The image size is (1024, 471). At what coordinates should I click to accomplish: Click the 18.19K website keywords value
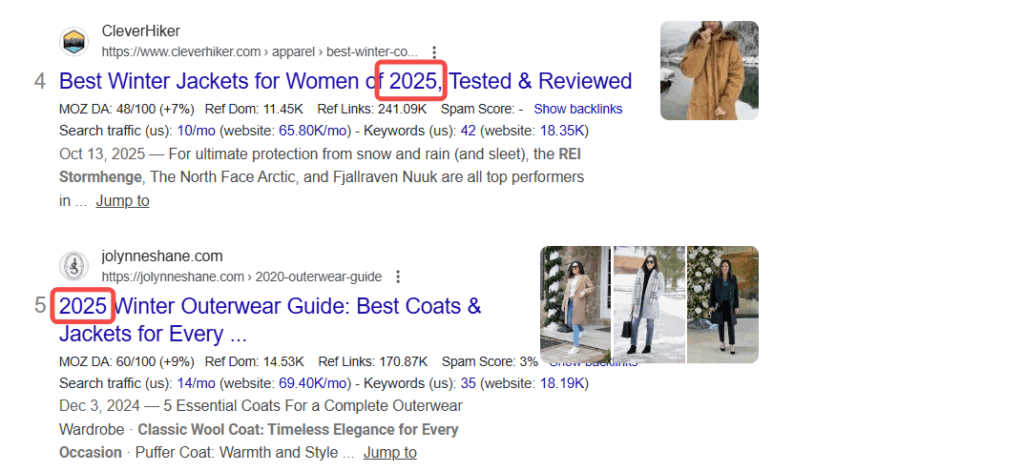564,383
